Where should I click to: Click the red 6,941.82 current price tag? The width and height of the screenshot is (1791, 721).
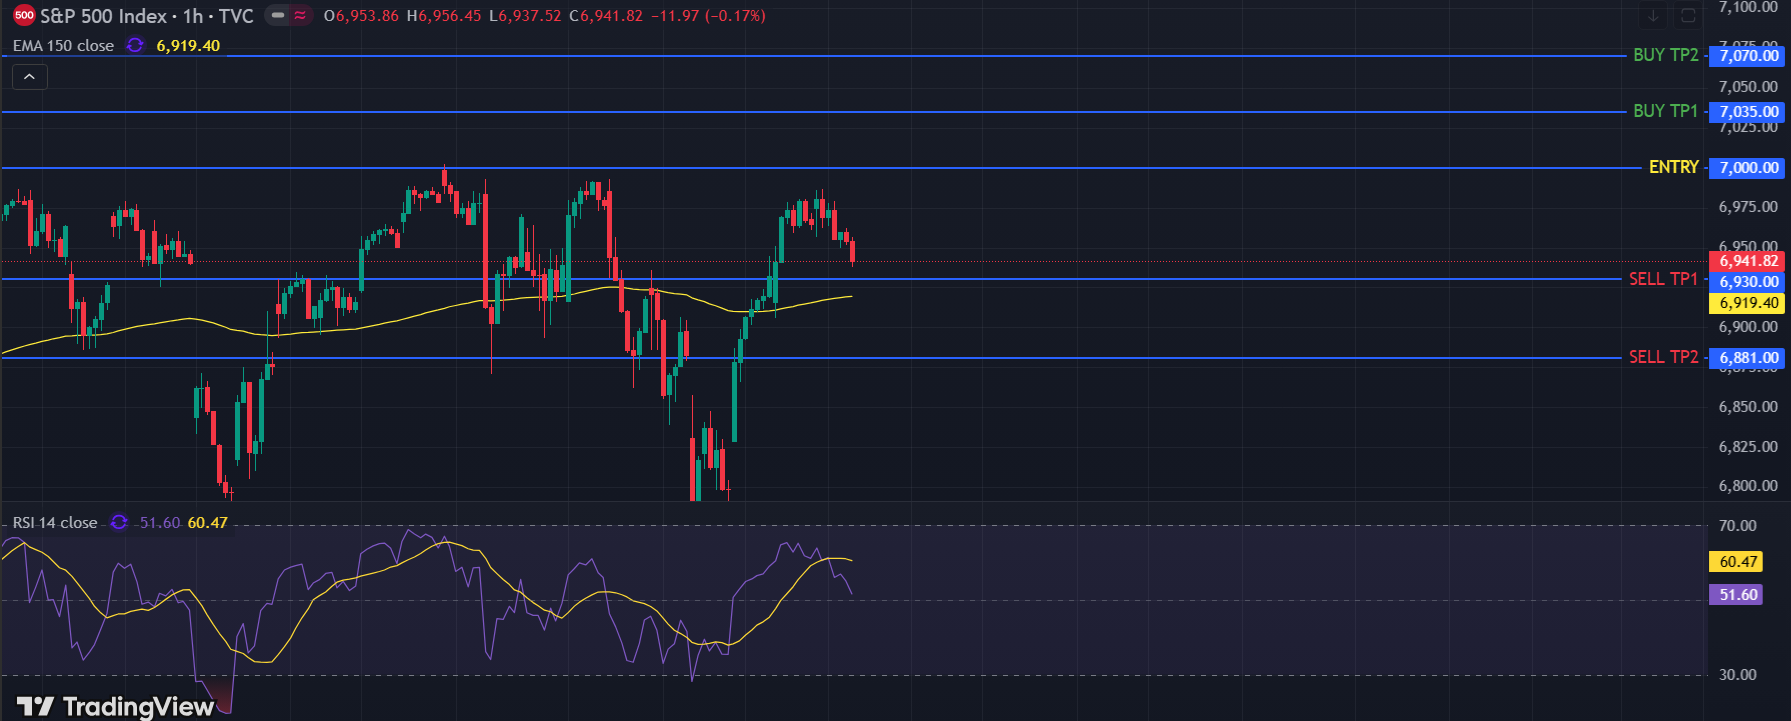point(1748,261)
